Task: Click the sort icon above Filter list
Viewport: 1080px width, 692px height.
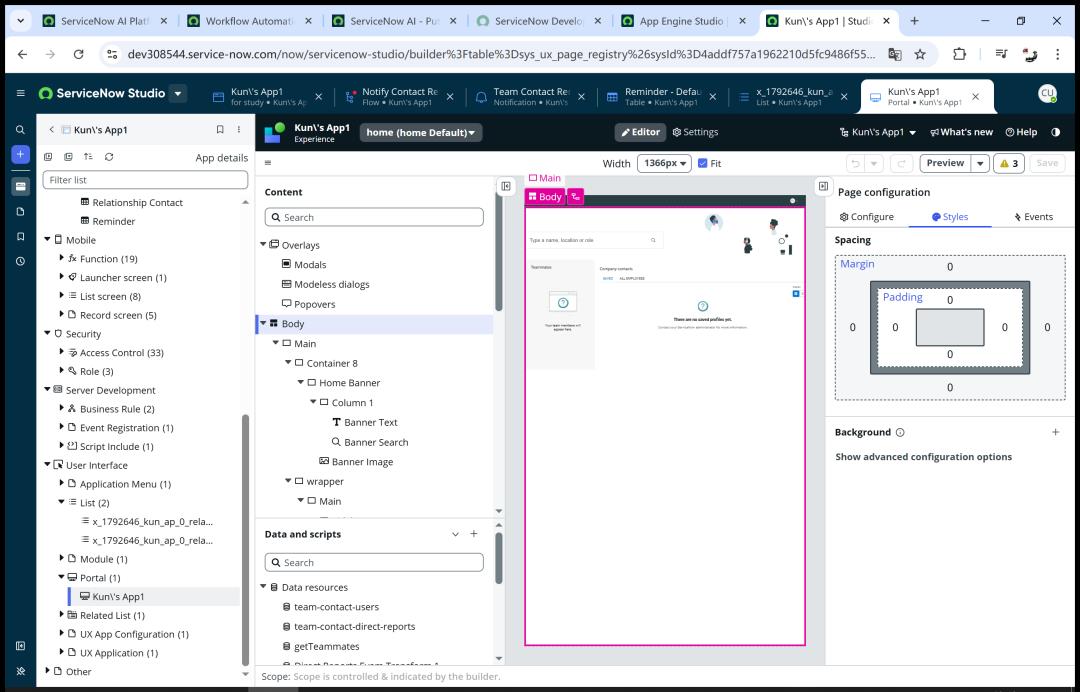Action: tap(88, 157)
